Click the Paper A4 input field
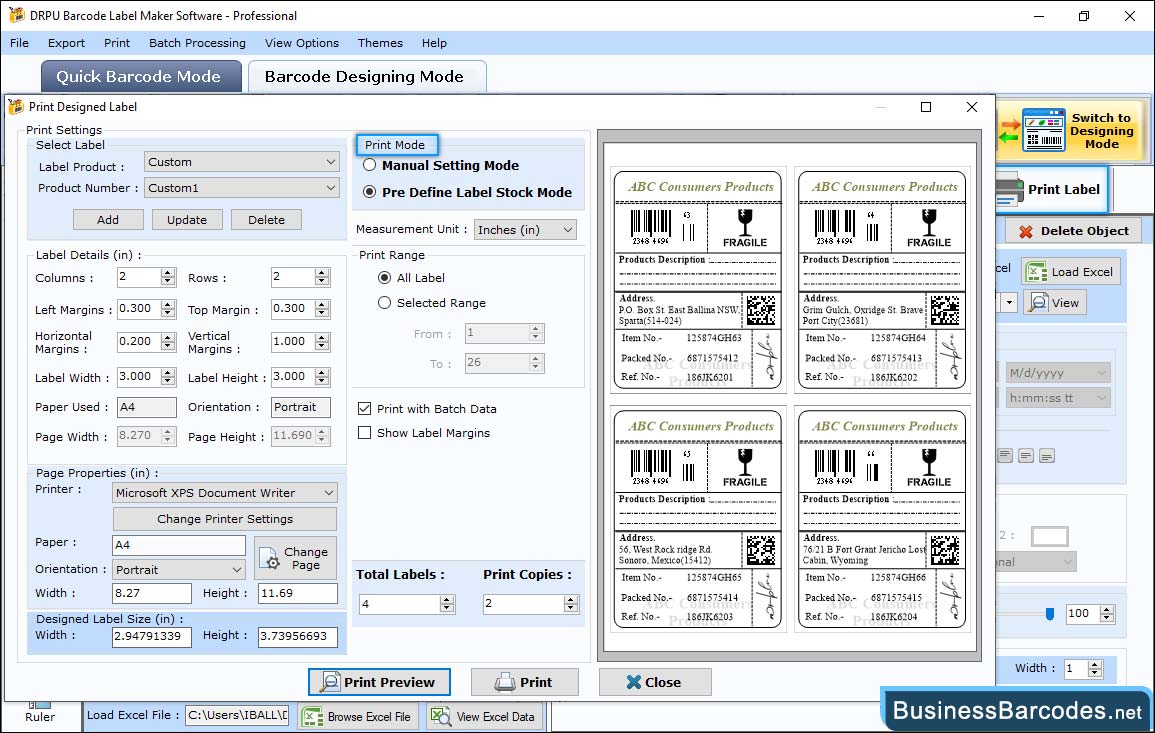The height and width of the screenshot is (733, 1155). (x=179, y=545)
